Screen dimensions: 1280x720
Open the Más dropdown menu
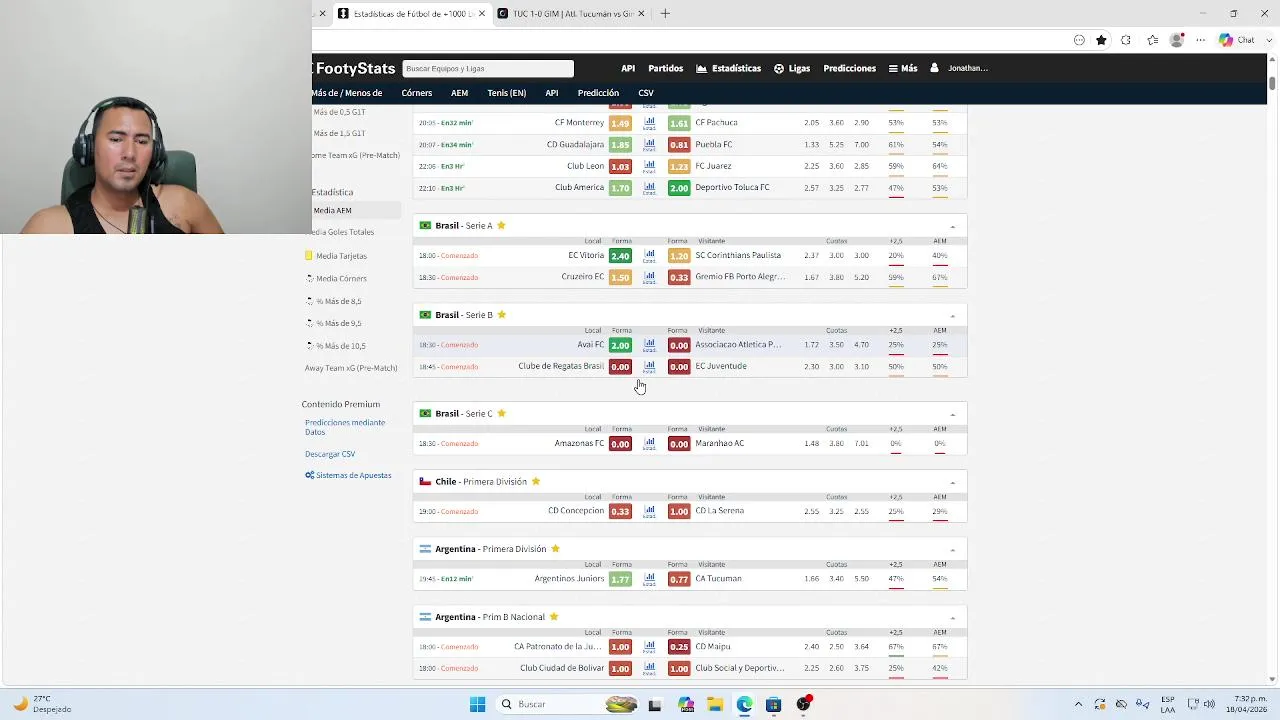click(902, 68)
